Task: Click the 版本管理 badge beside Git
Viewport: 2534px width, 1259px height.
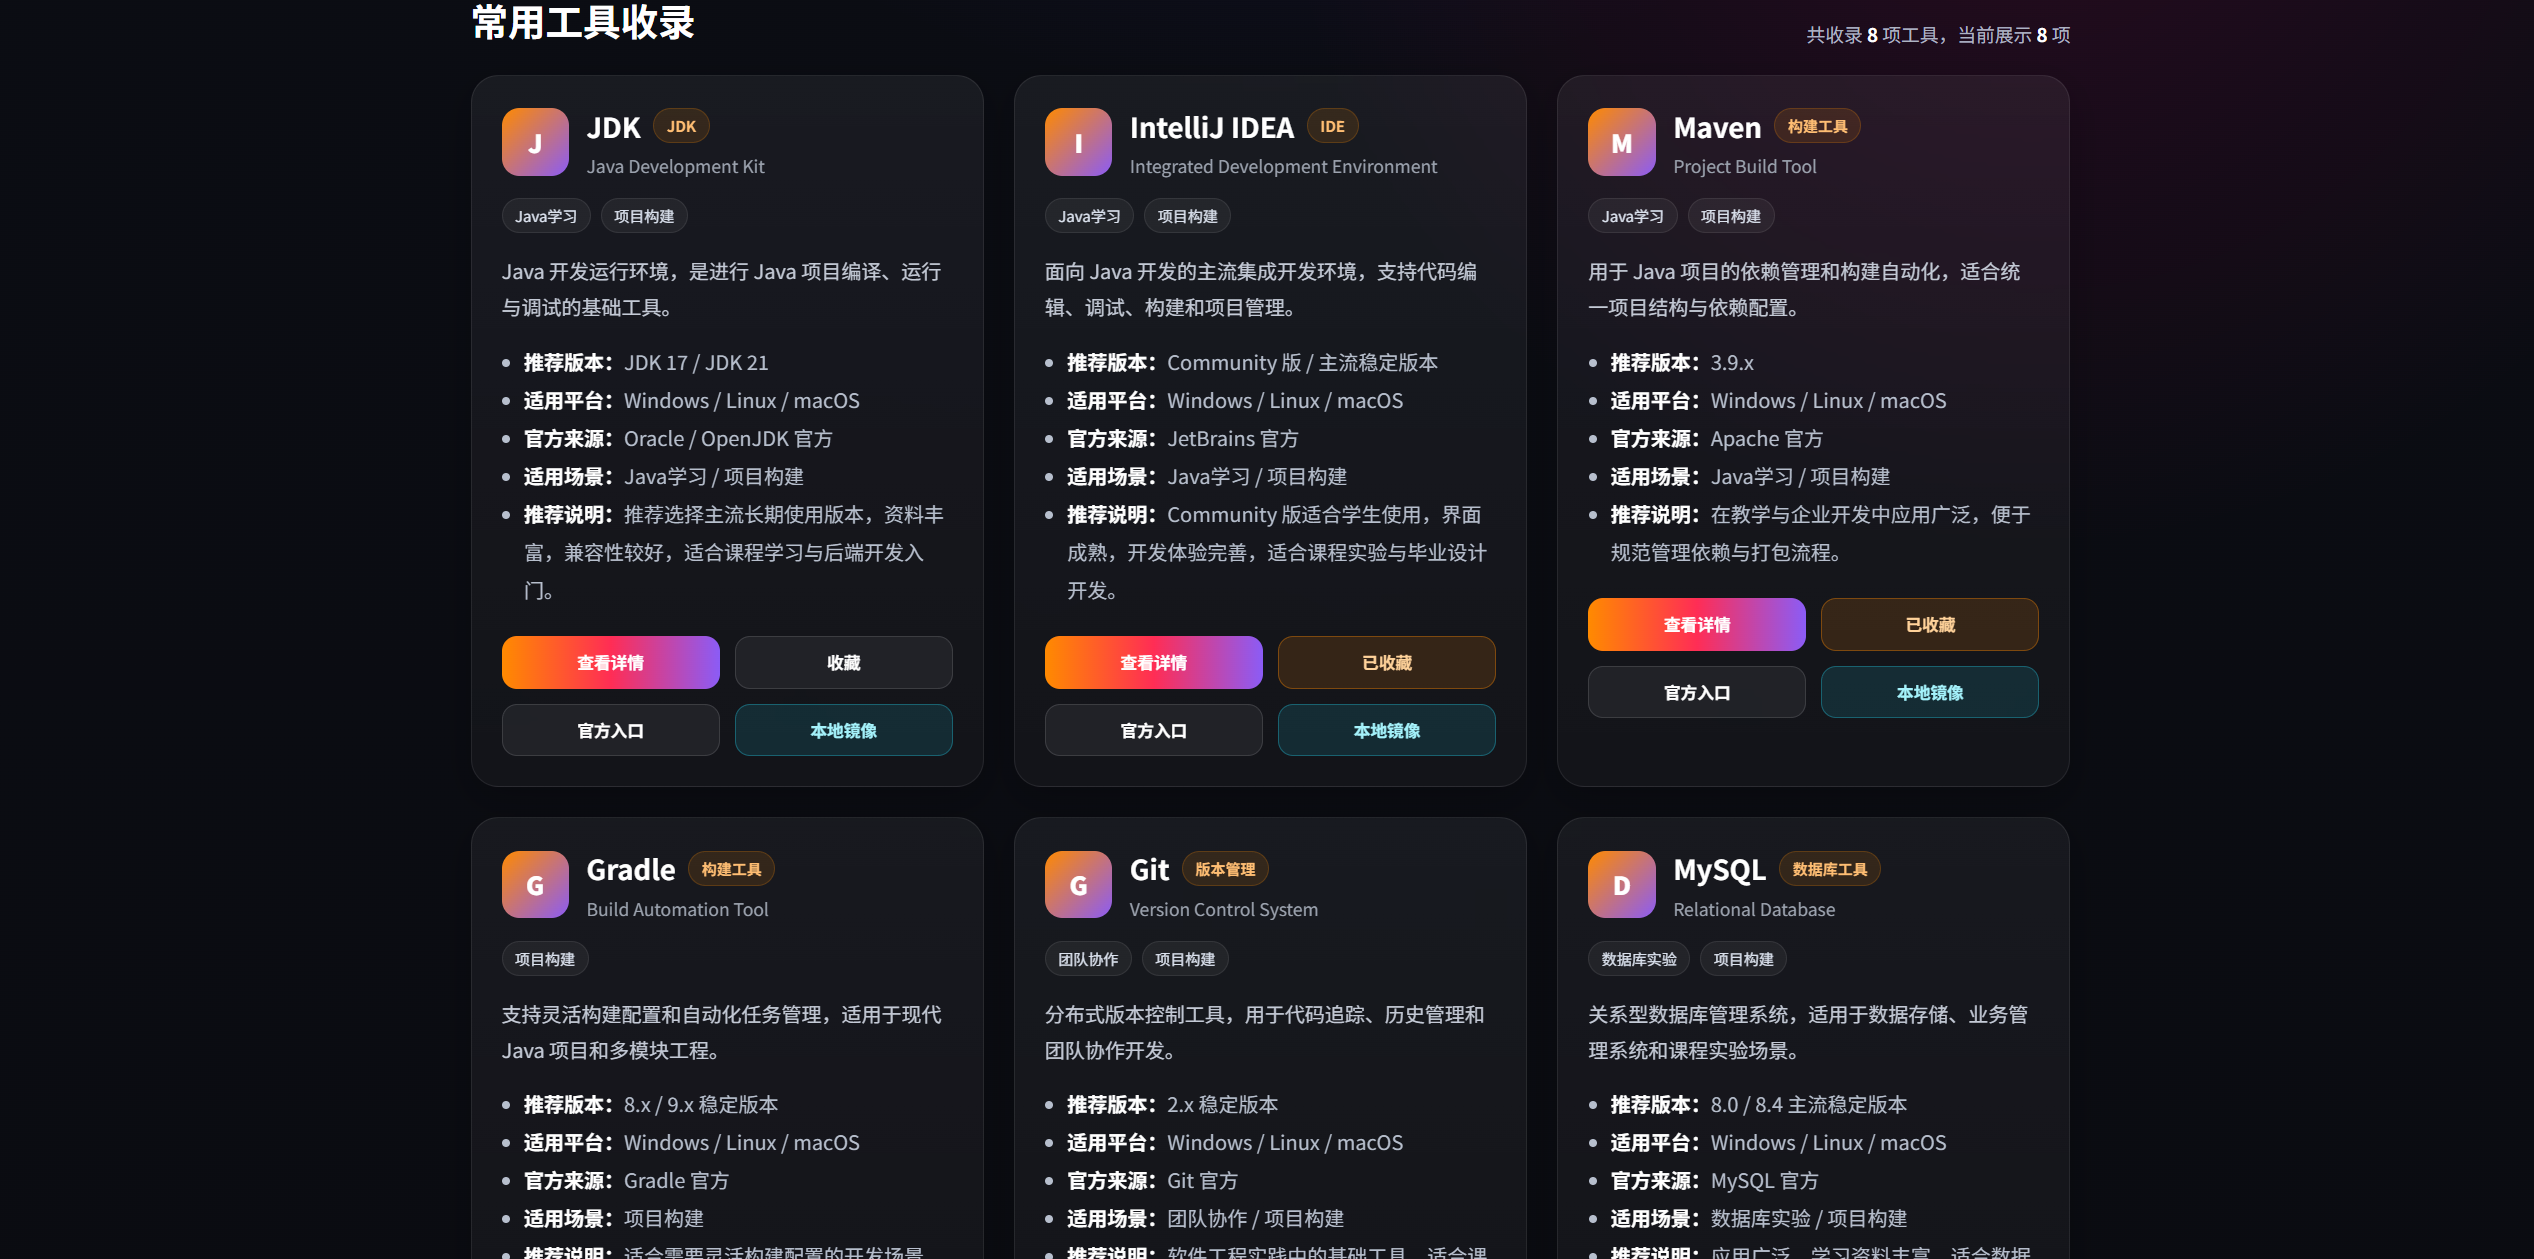Action: click(x=1225, y=869)
